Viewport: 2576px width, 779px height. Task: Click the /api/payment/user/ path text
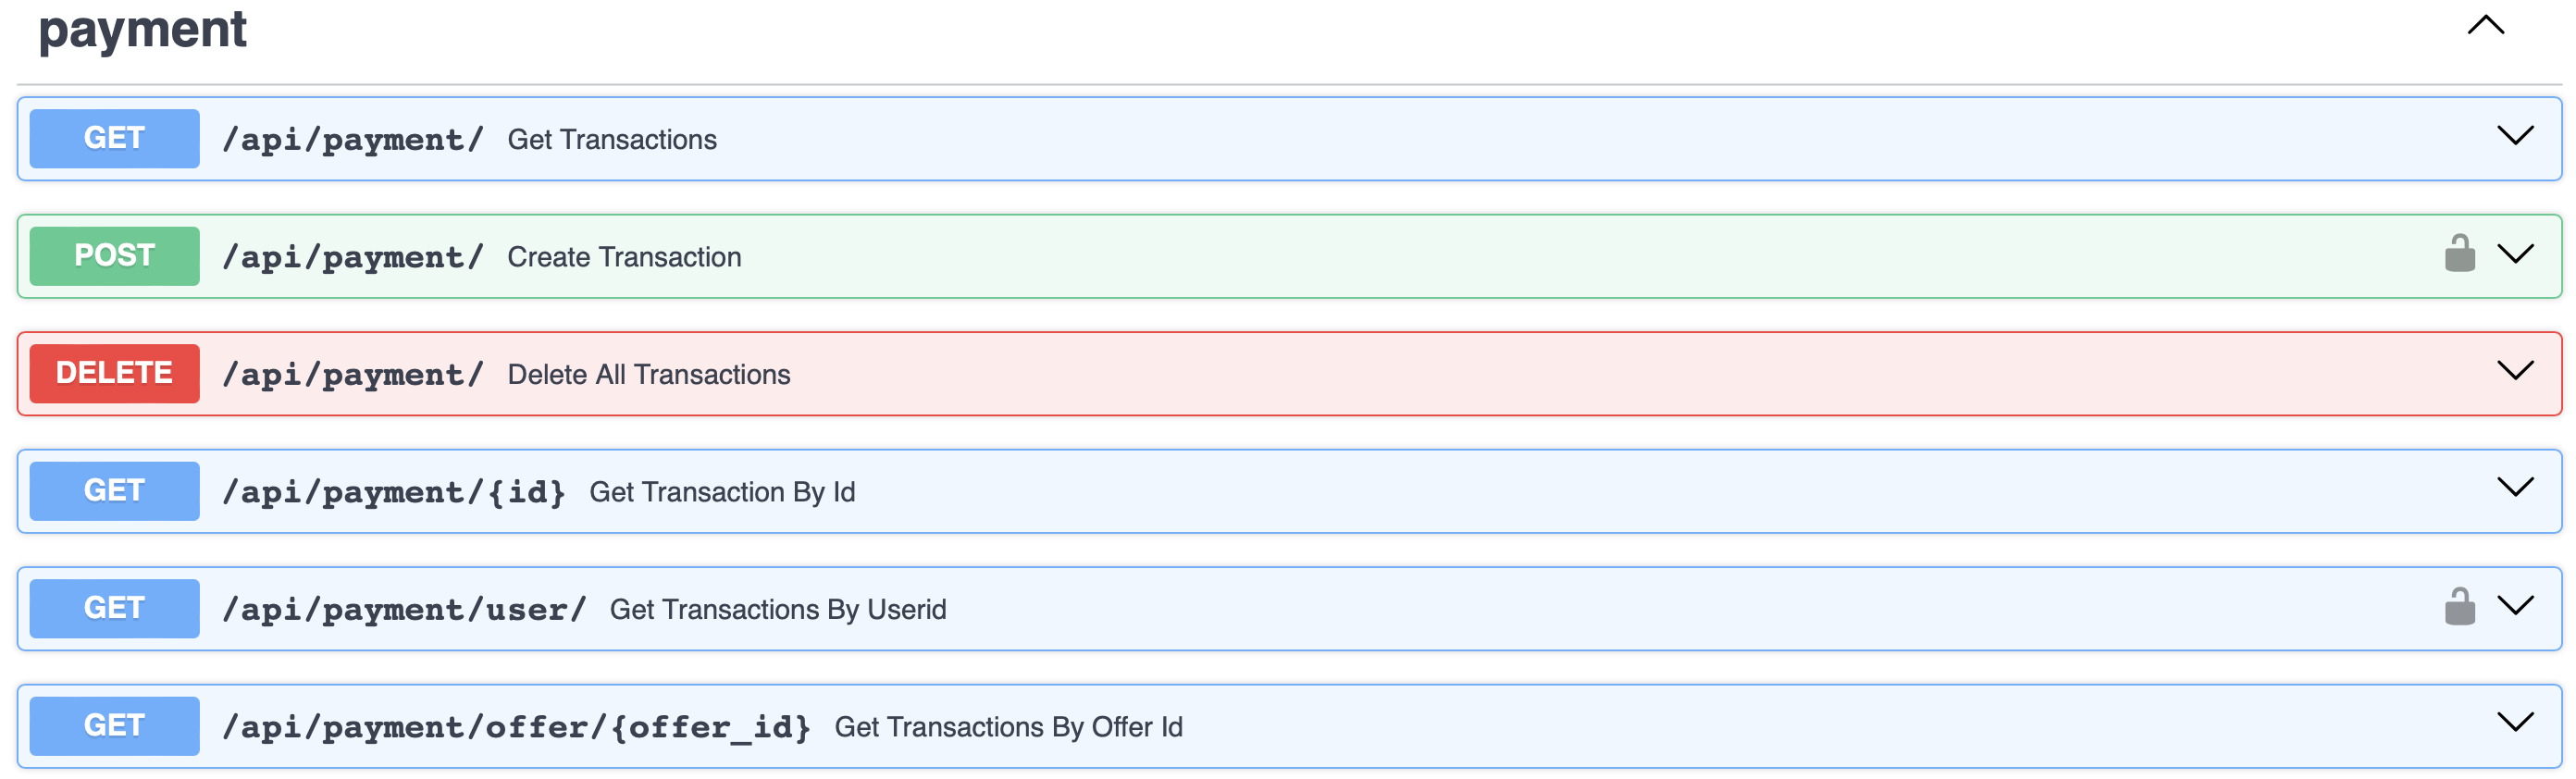(404, 607)
